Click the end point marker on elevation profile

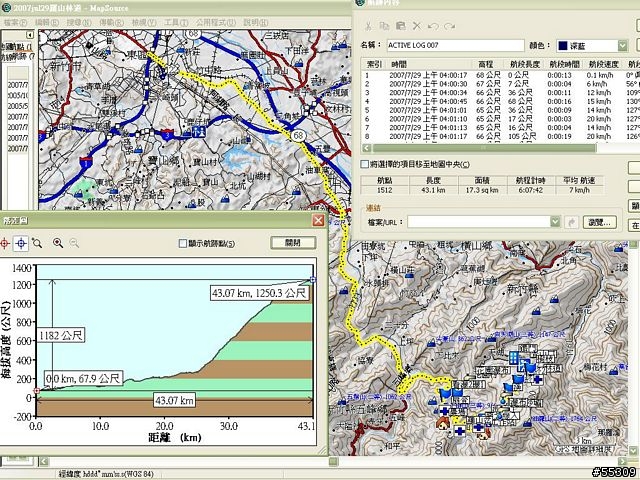(x=313, y=280)
